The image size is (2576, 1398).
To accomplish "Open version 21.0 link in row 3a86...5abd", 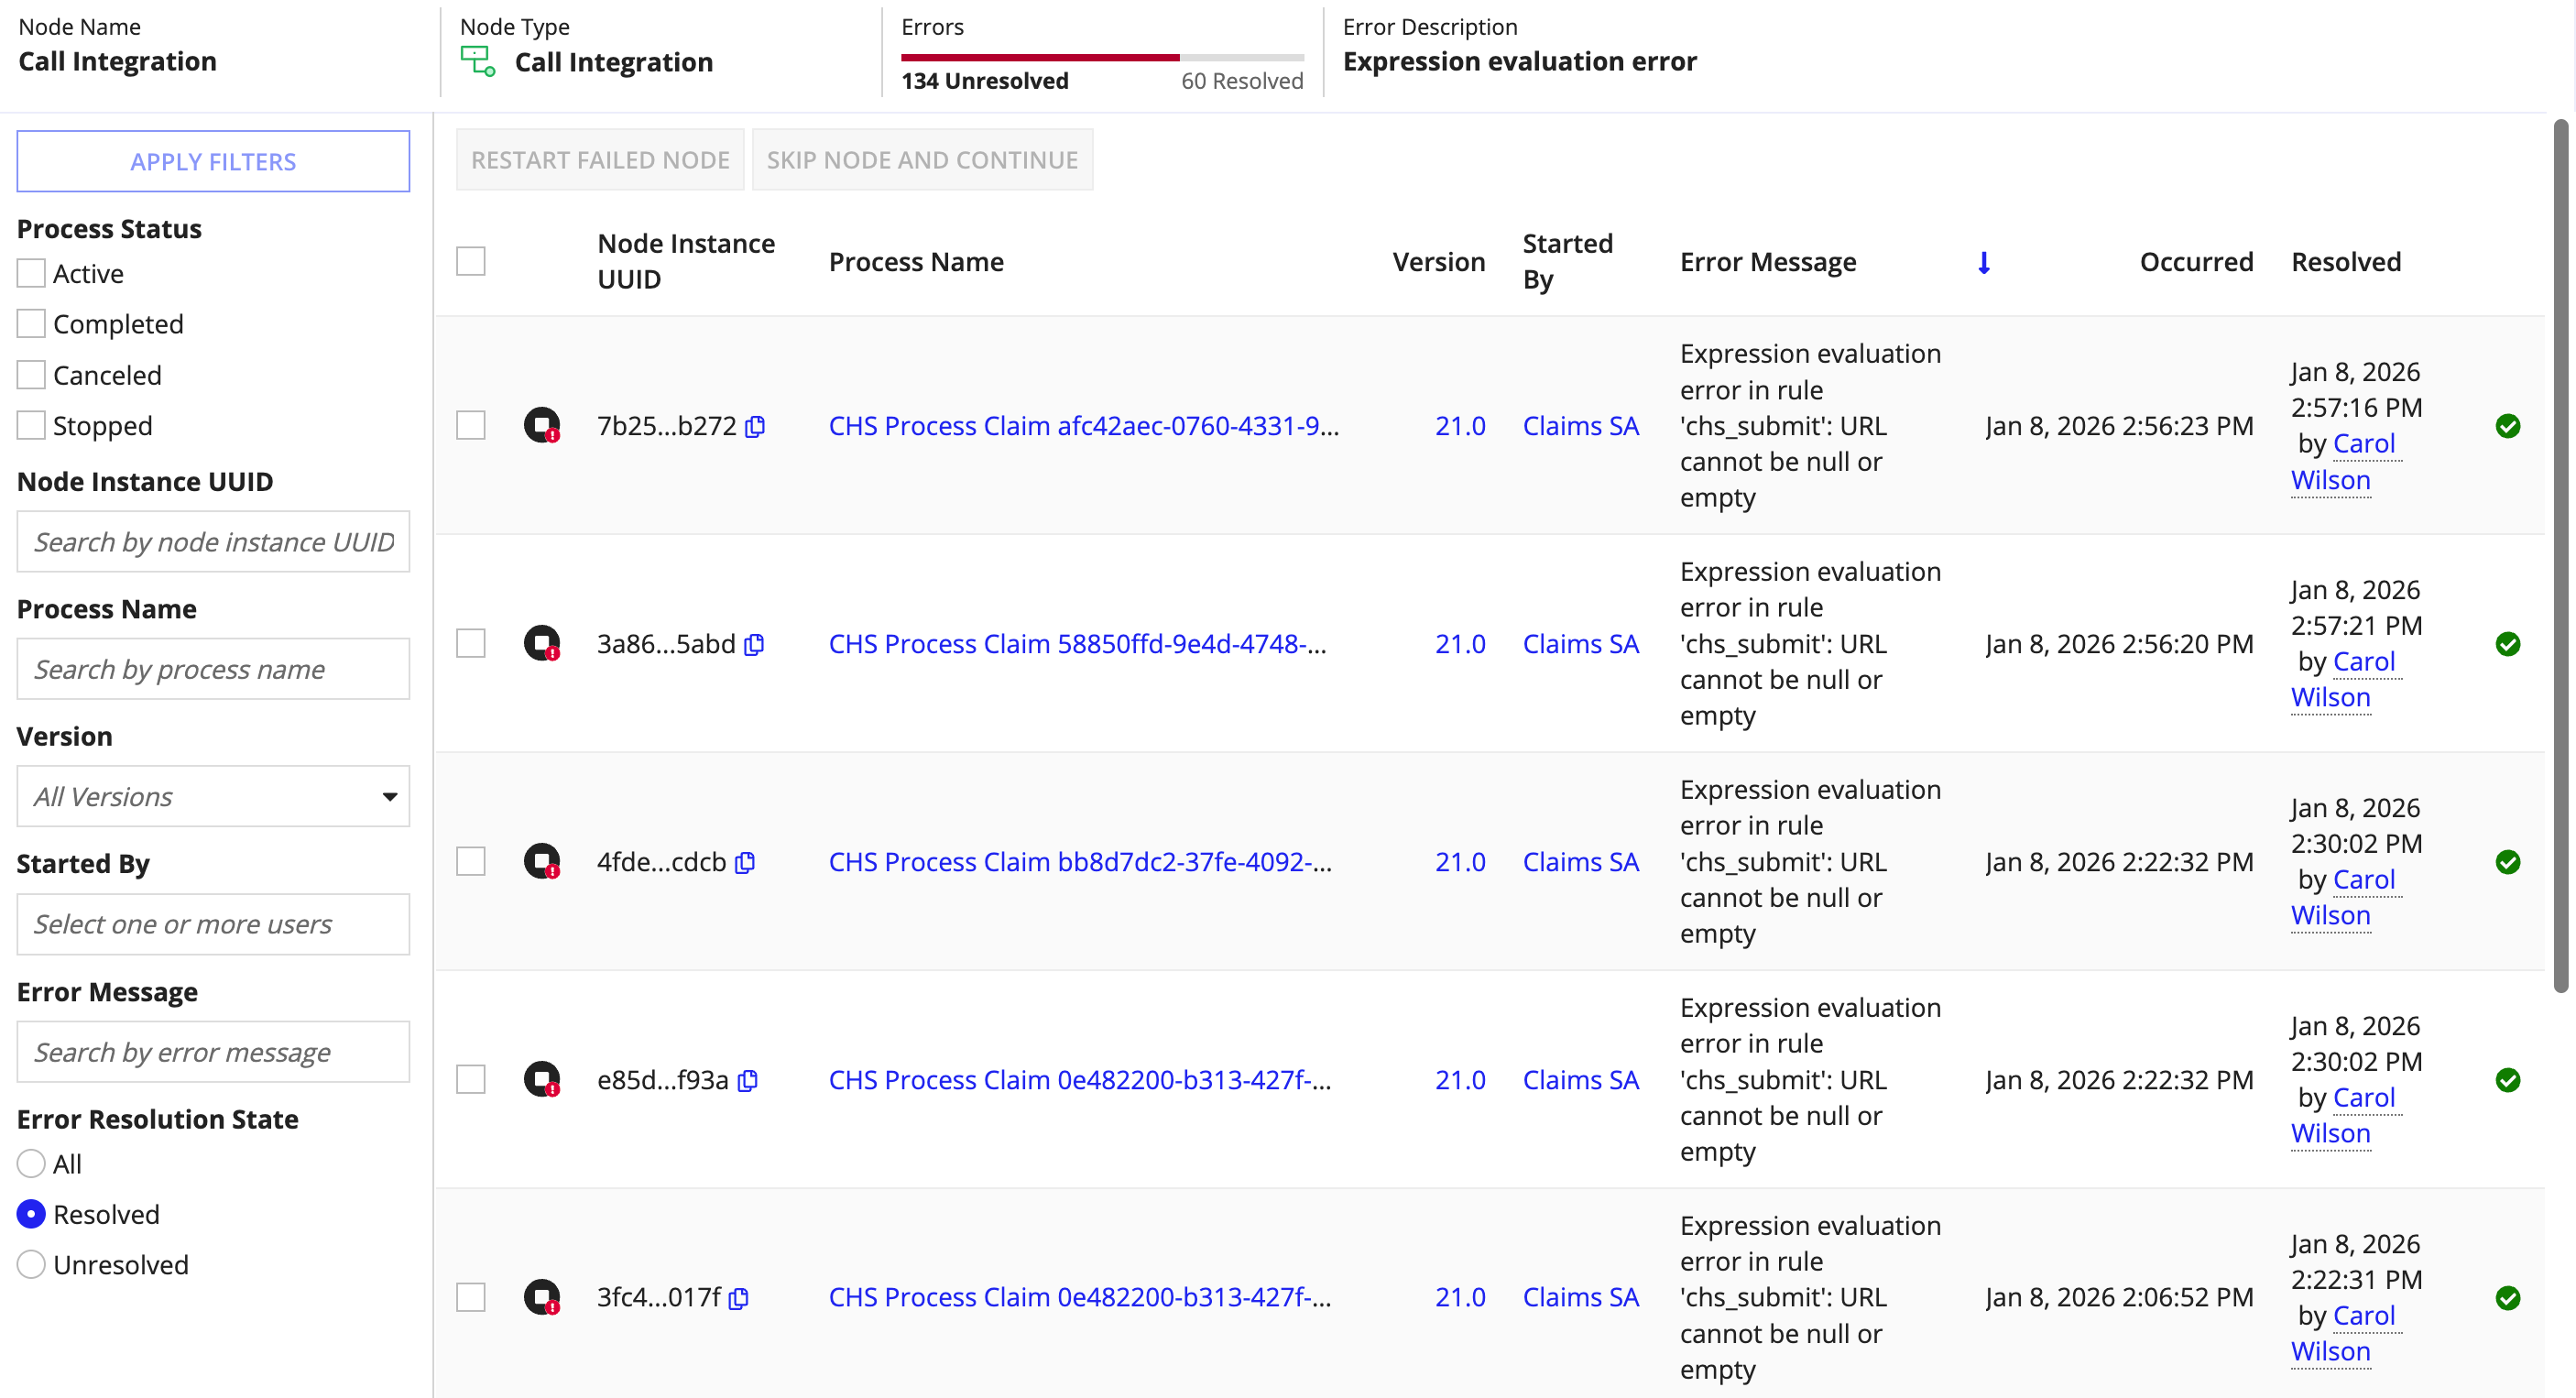I will click(x=1460, y=644).
